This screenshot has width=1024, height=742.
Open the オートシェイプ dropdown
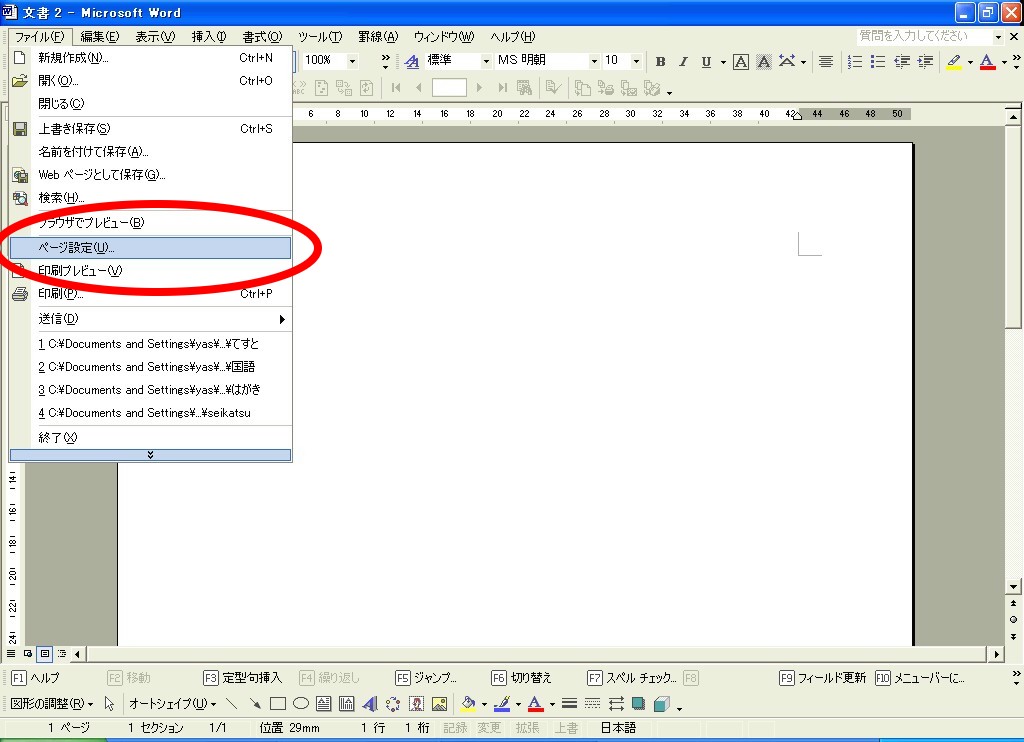pyautogui.click(x=172, y=704)
